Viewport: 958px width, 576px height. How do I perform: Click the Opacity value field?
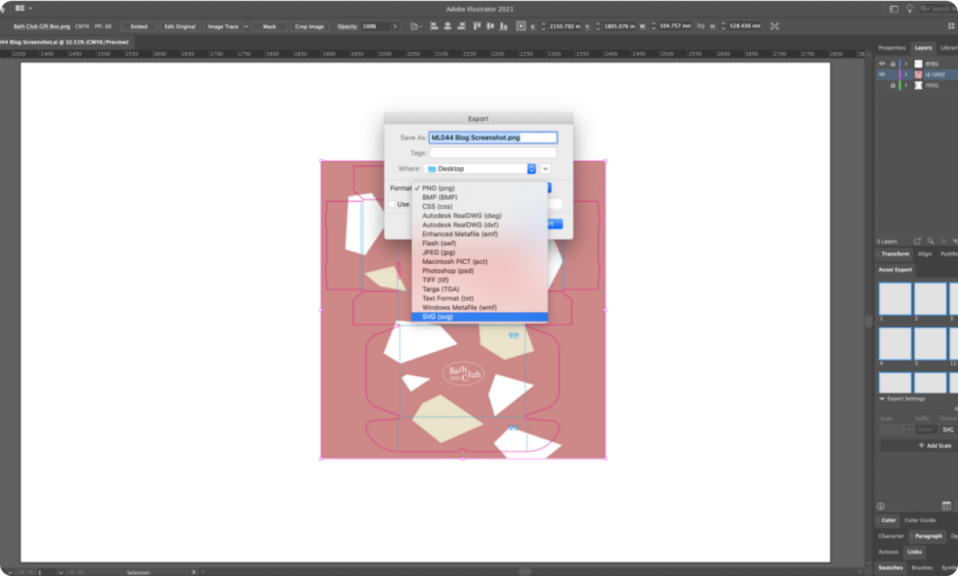[x=375, y=26]
